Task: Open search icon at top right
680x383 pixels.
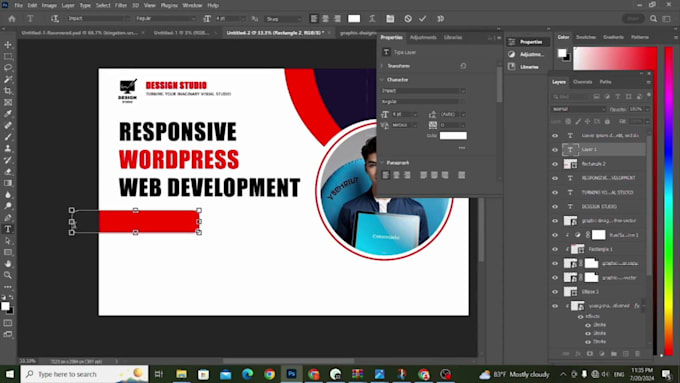Action: [653, 19]
